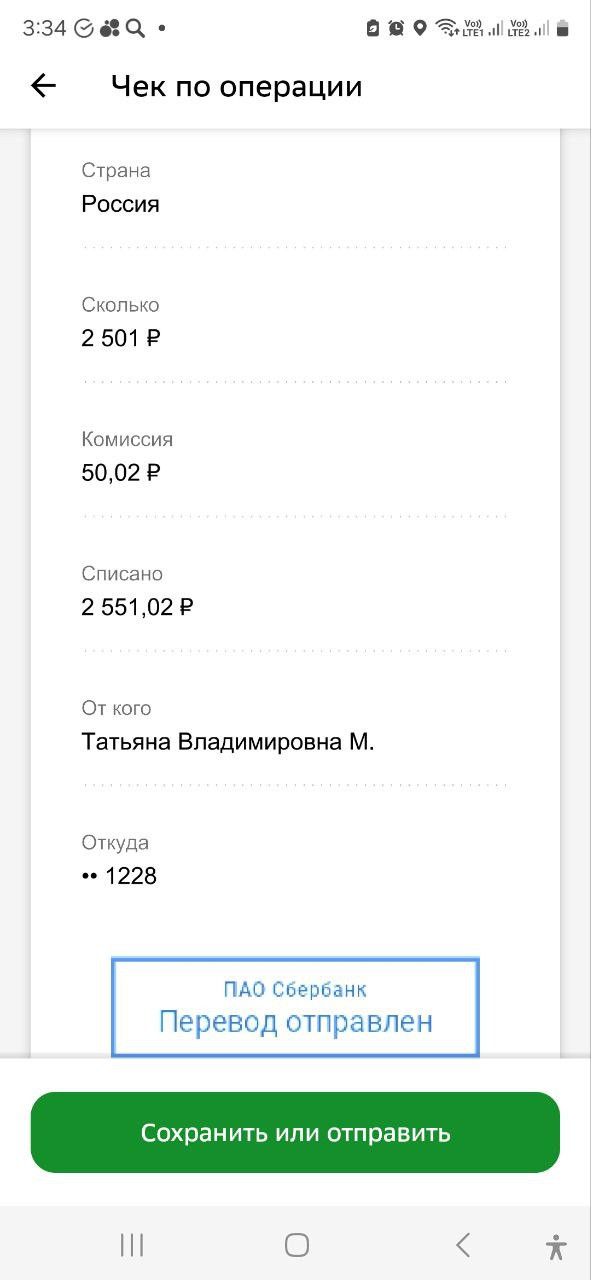This screenshot has width=591, height=1280.
Task: Open Android recent apps navigation icon
Action: point(132,1245)
